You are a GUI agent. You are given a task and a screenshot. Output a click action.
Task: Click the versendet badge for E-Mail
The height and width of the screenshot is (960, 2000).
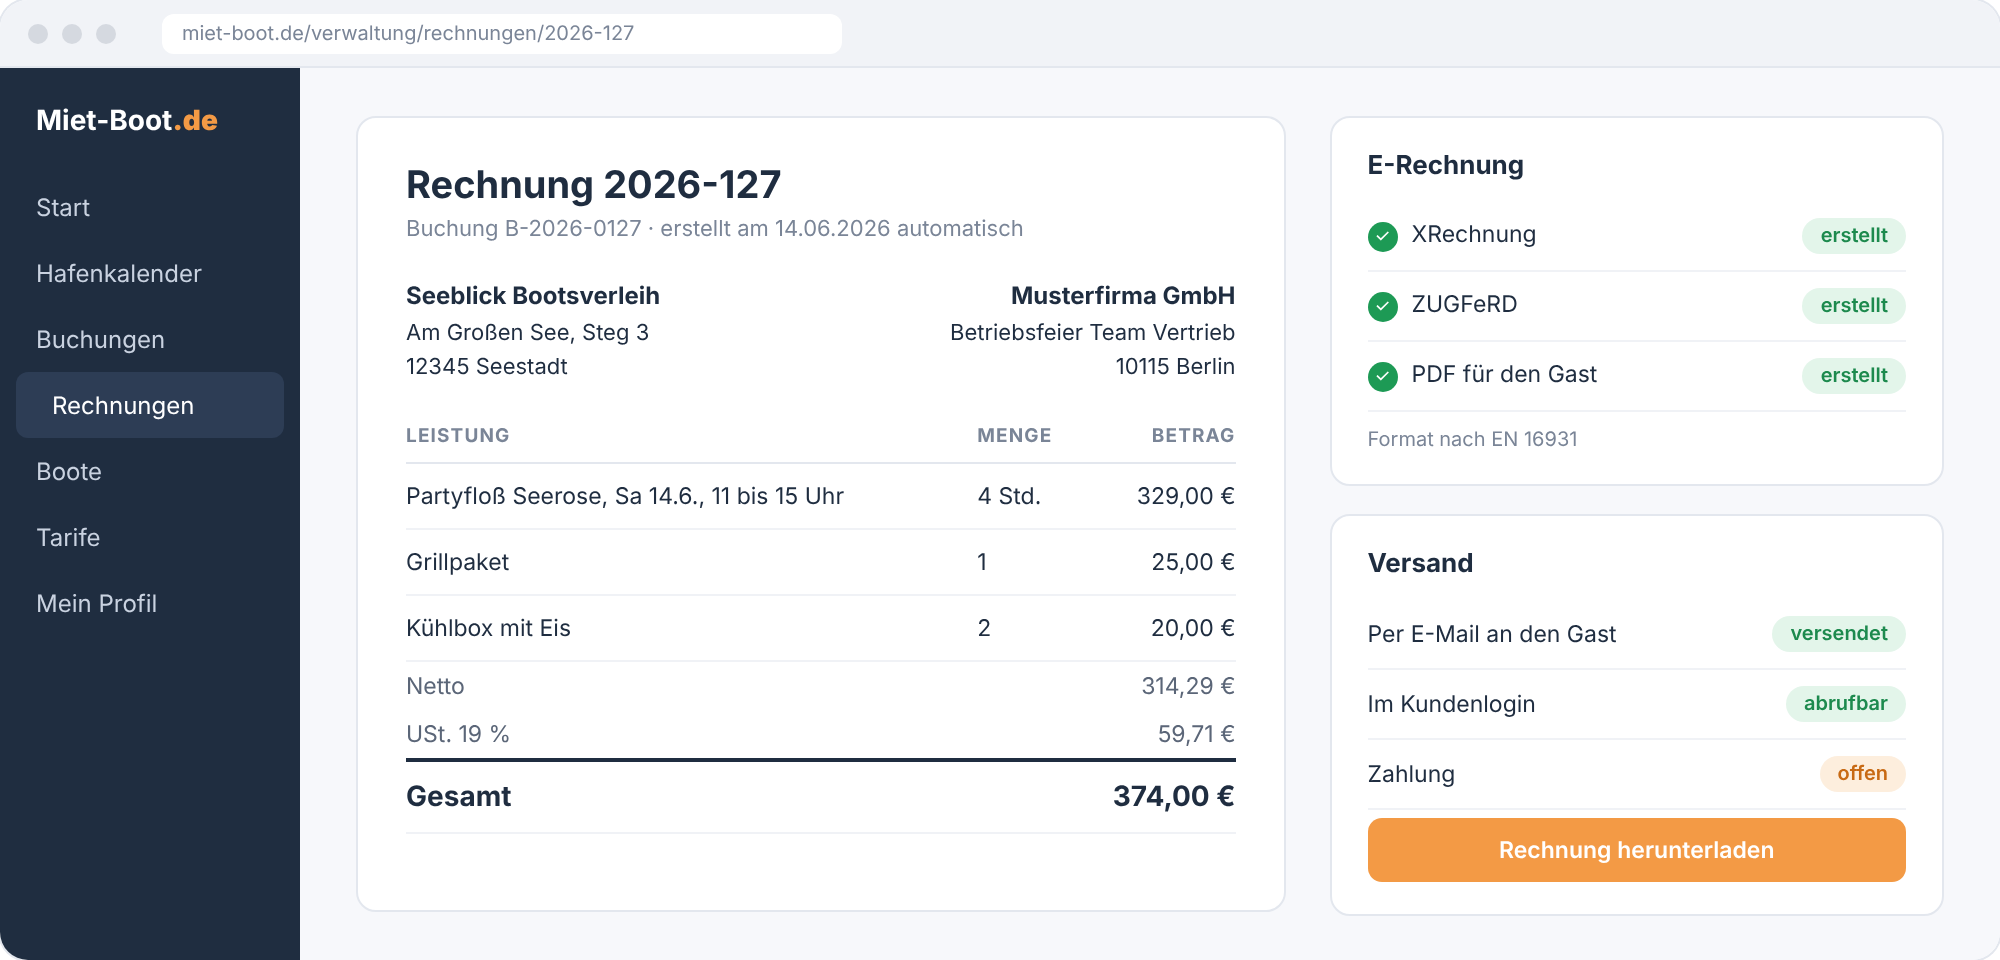1838,634
